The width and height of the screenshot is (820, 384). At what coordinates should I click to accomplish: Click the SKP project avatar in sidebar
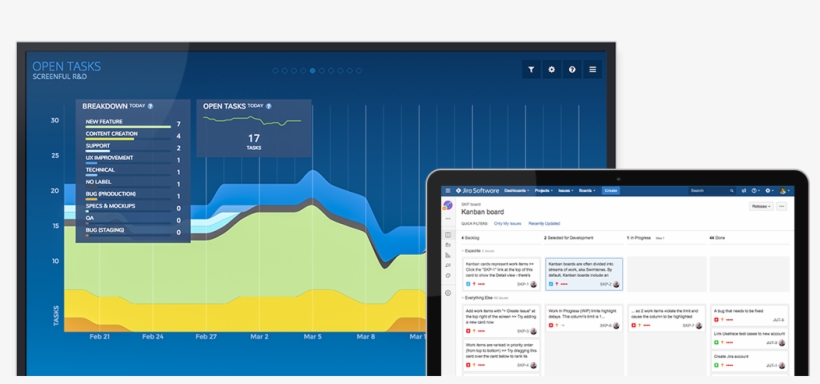[x=448, y=205]
